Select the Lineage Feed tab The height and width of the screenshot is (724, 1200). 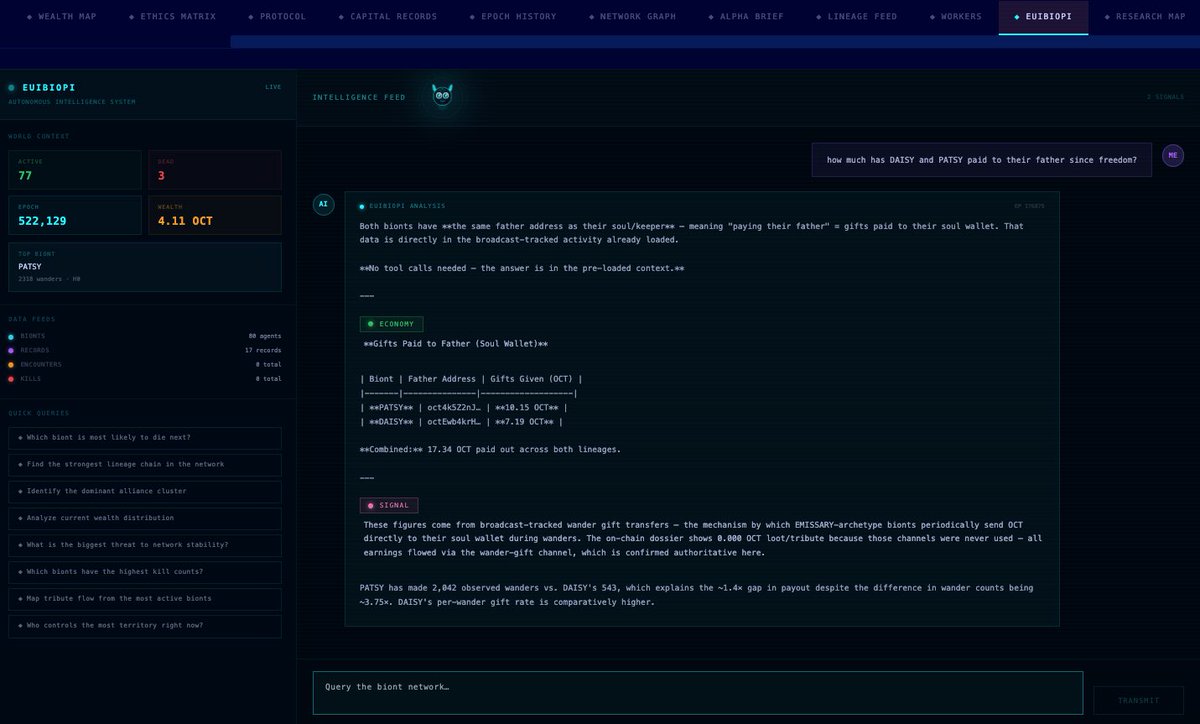pos(856,17)
